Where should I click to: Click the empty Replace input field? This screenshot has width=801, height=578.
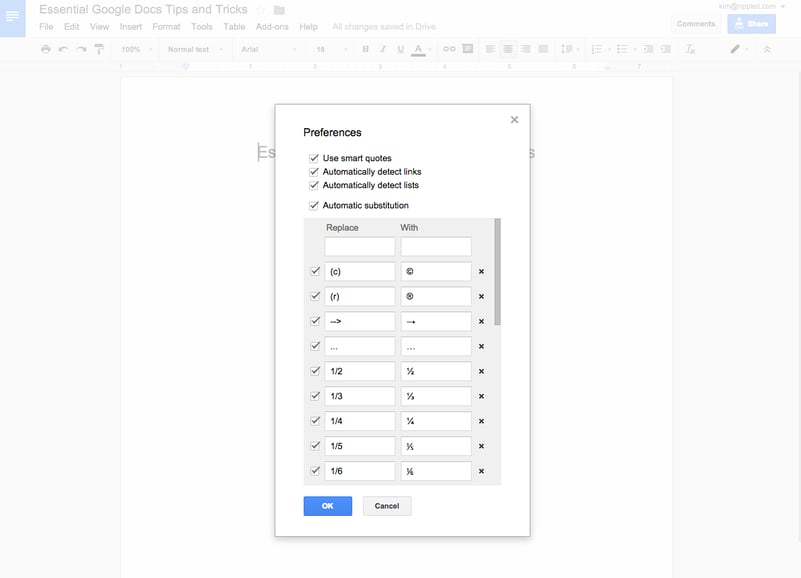(360, 246)
